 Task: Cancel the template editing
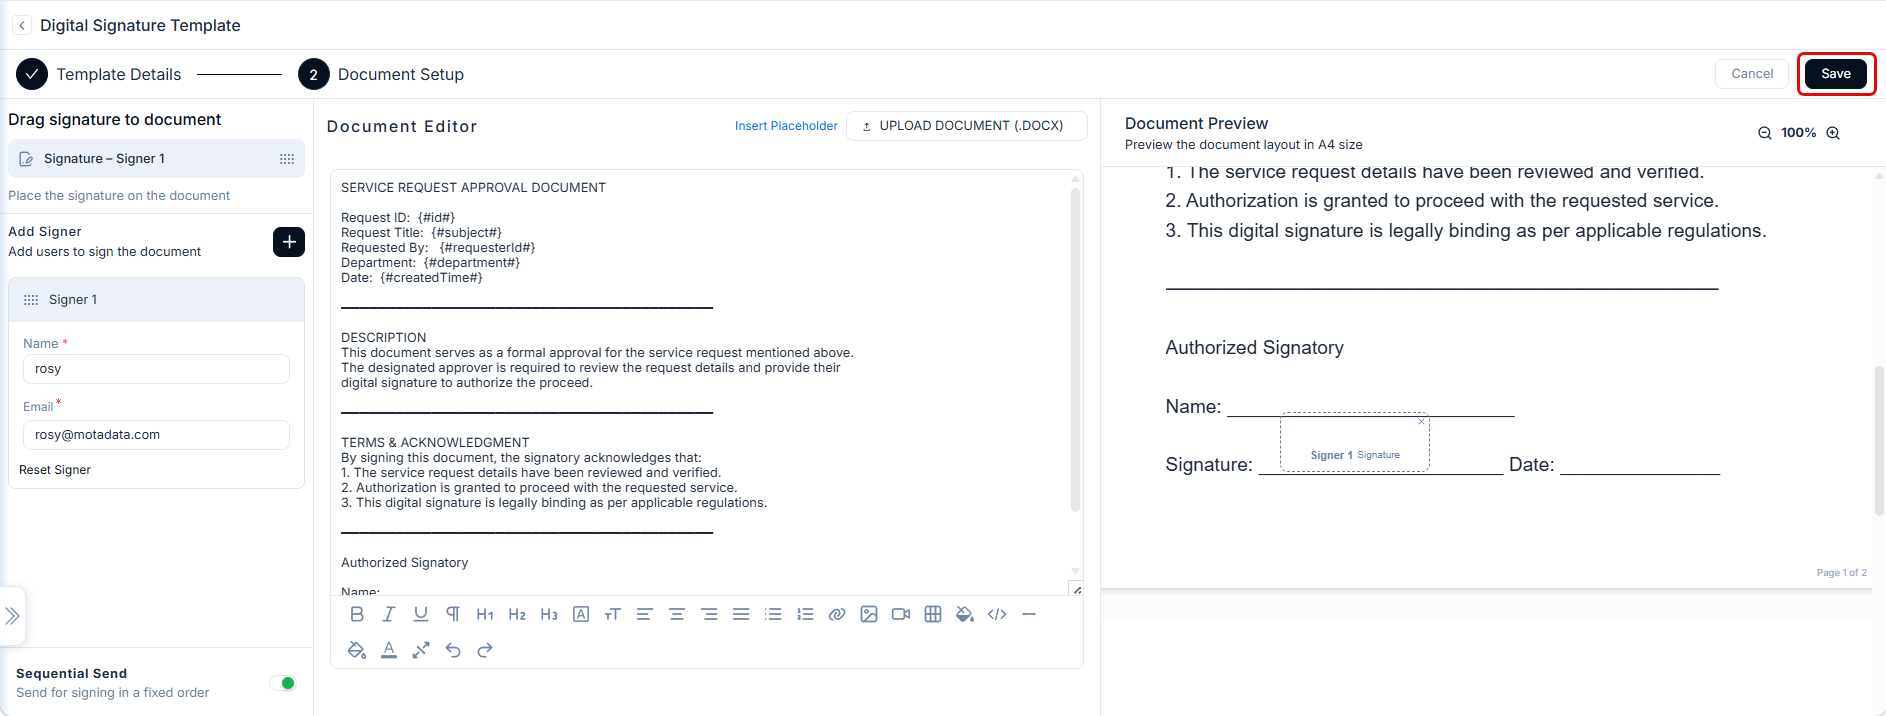tap(1752, 74)
